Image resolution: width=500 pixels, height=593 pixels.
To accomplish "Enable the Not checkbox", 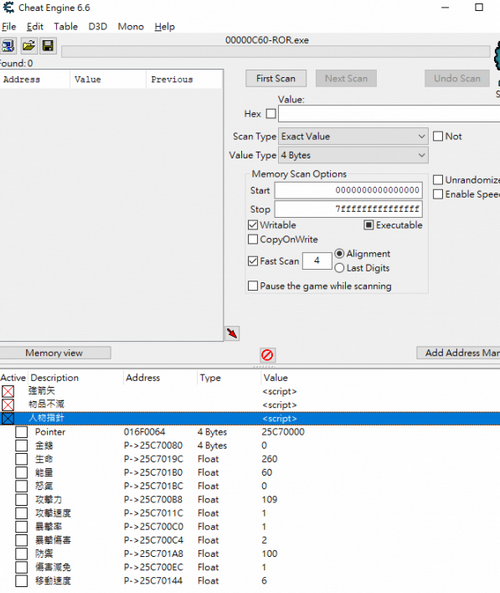I will [x=438, y=136].
